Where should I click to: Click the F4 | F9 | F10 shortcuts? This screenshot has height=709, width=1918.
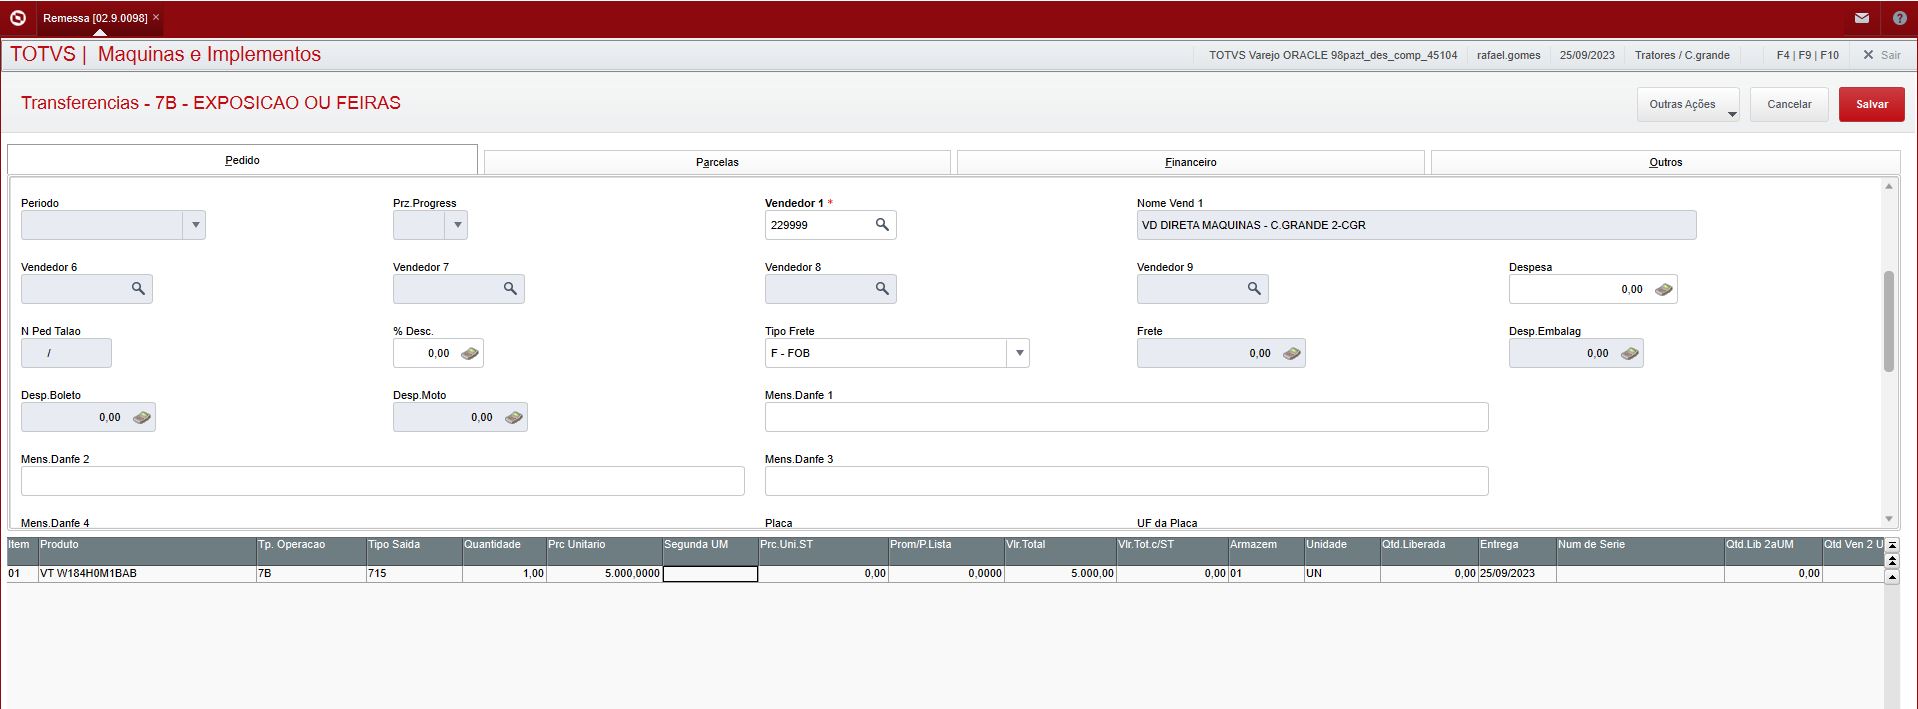[1807, 55]
